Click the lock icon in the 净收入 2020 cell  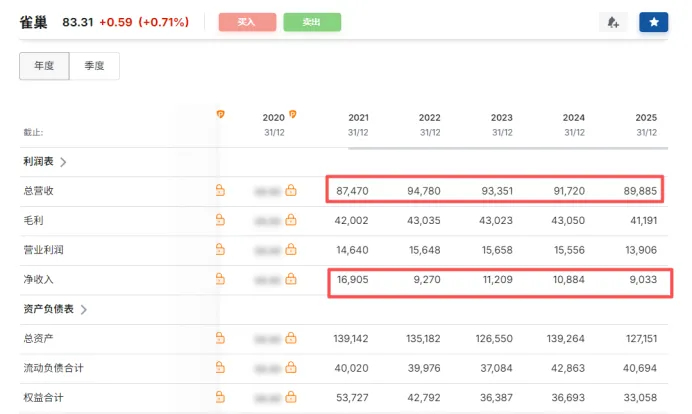click(x=291, y=280)
